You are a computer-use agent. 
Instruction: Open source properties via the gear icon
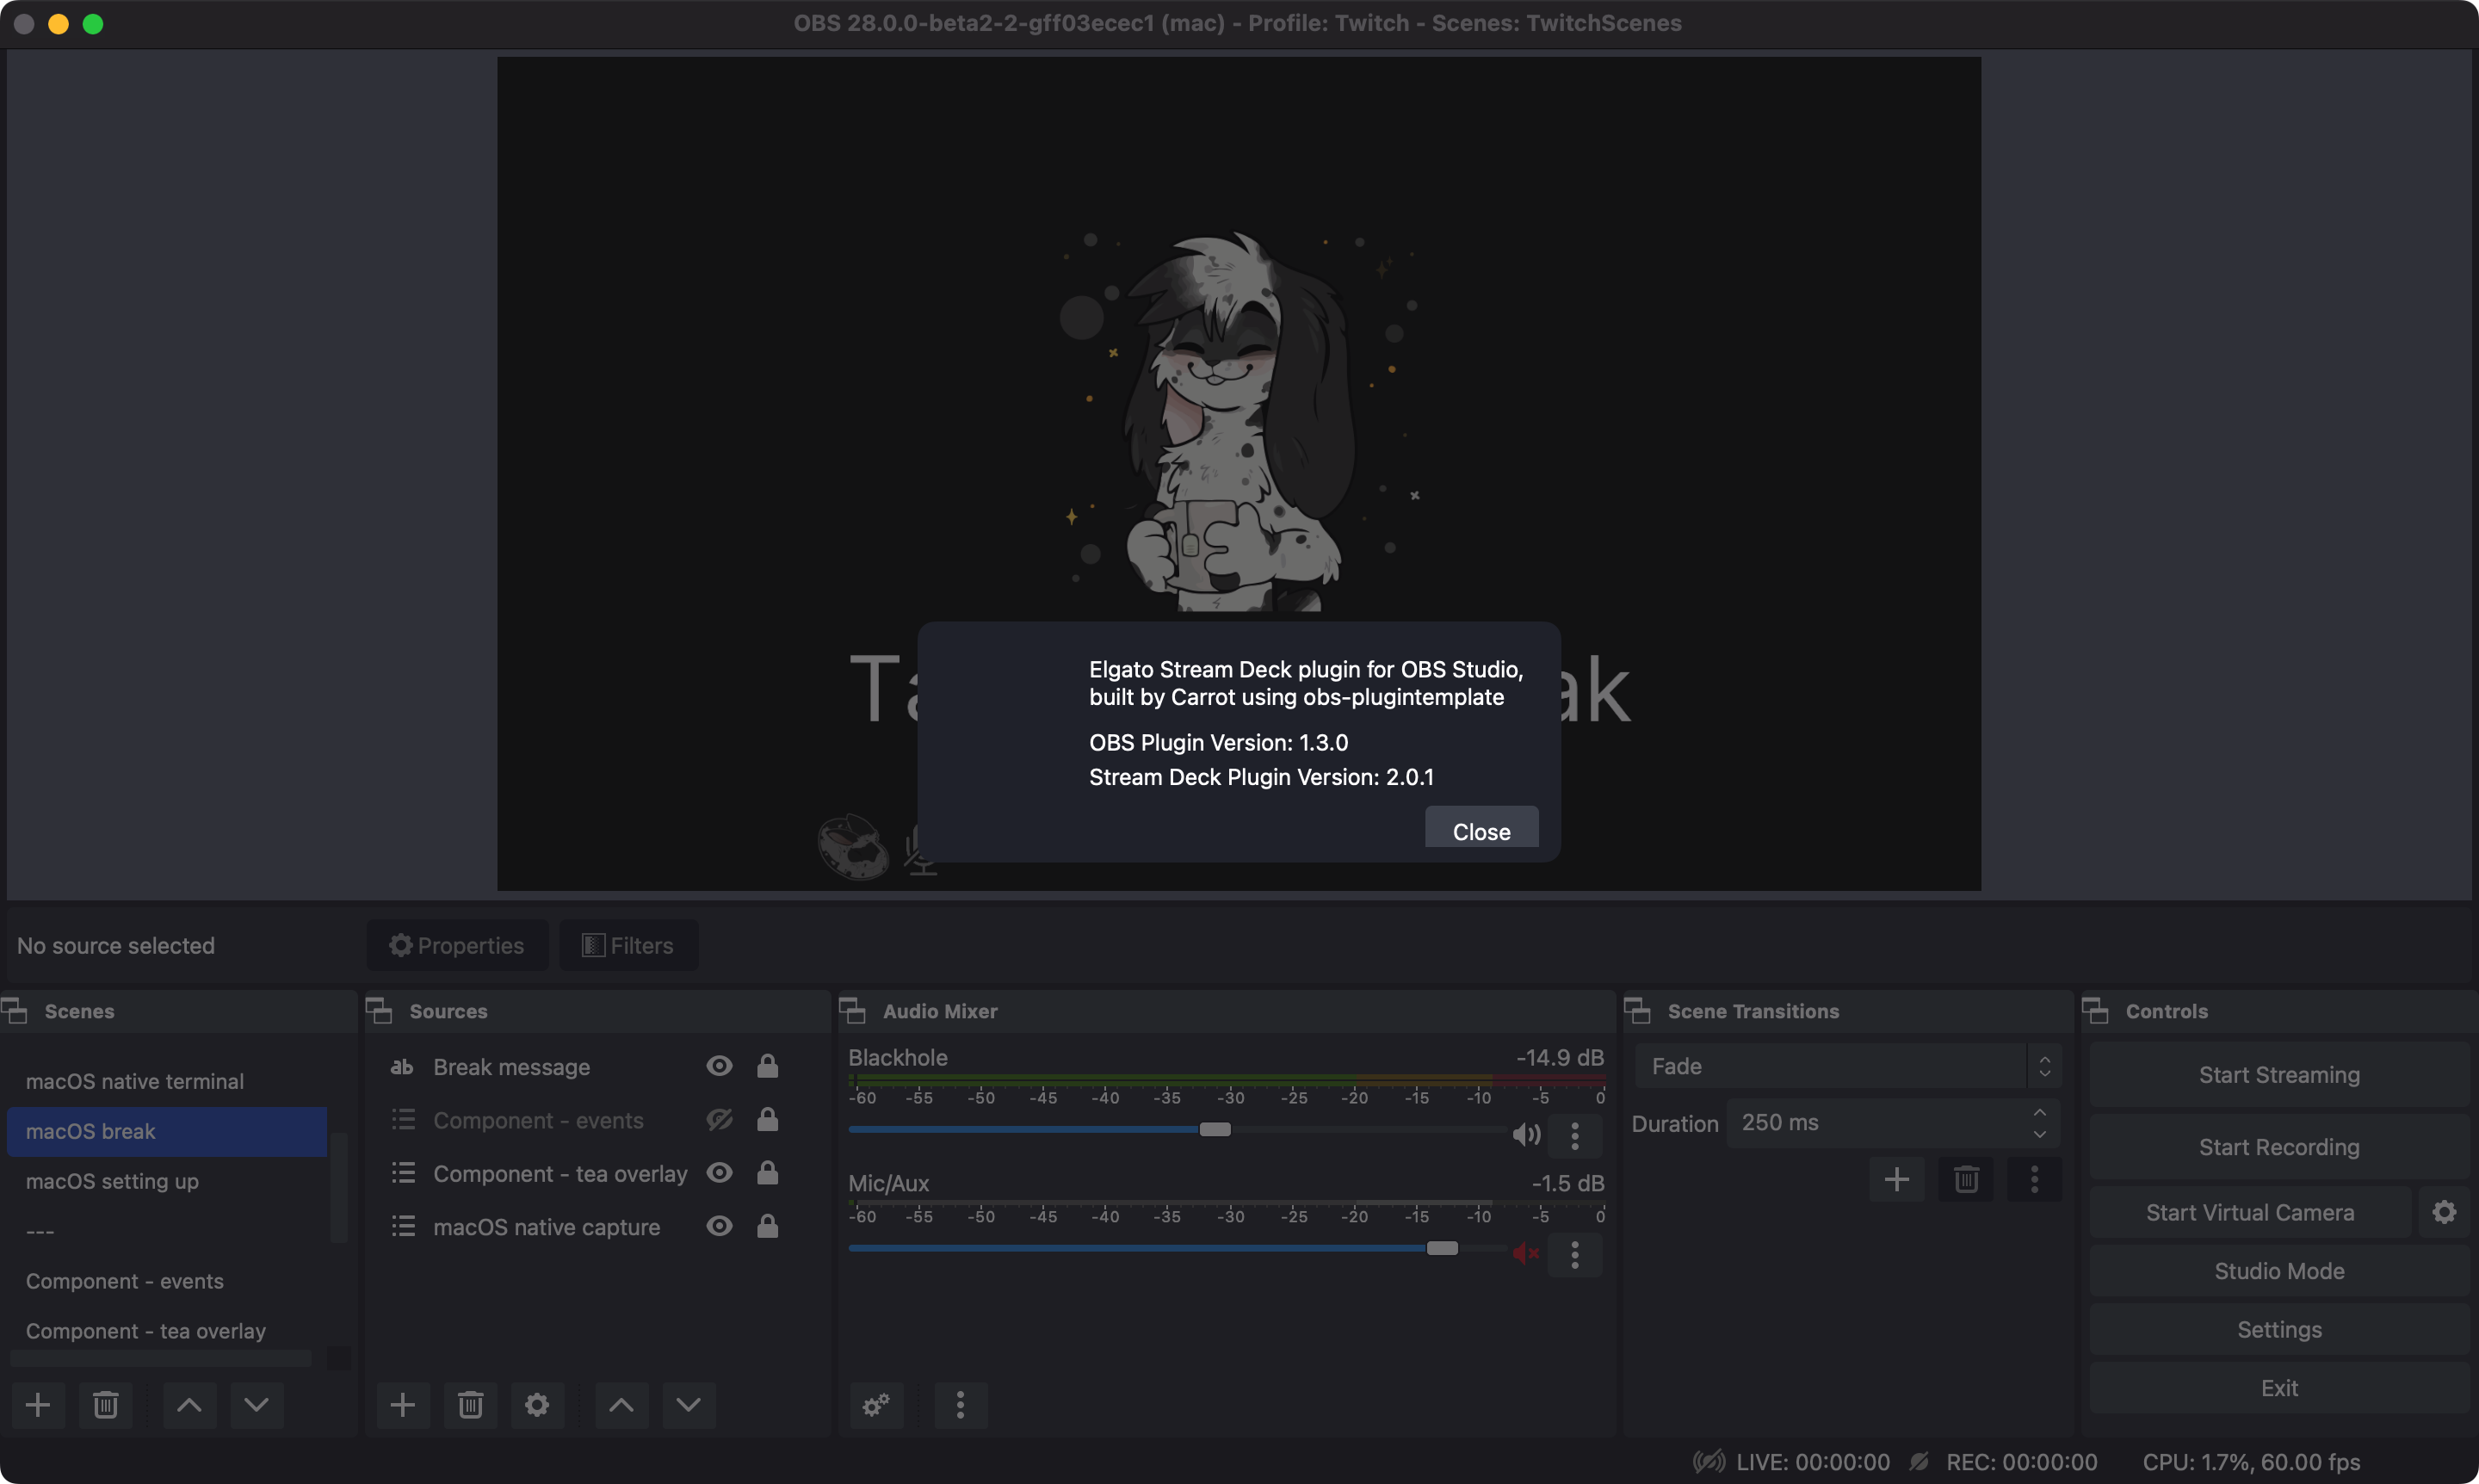pyautogui.click(x=537, y=1404)
